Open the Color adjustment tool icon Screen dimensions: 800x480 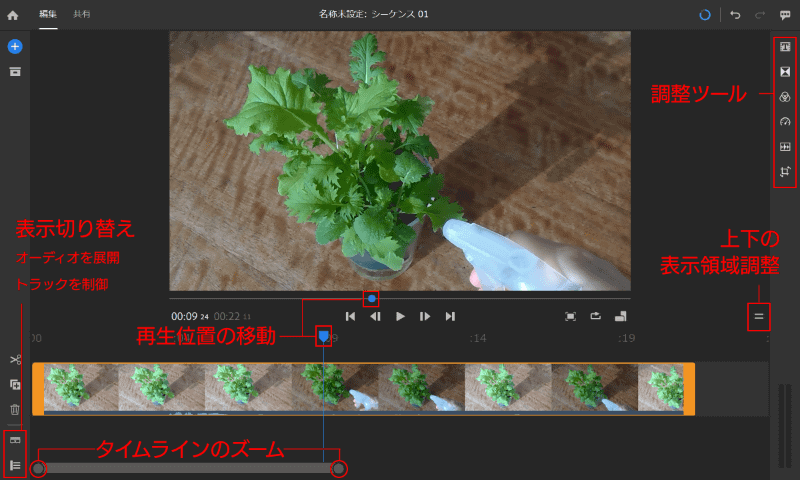point(785,96)
